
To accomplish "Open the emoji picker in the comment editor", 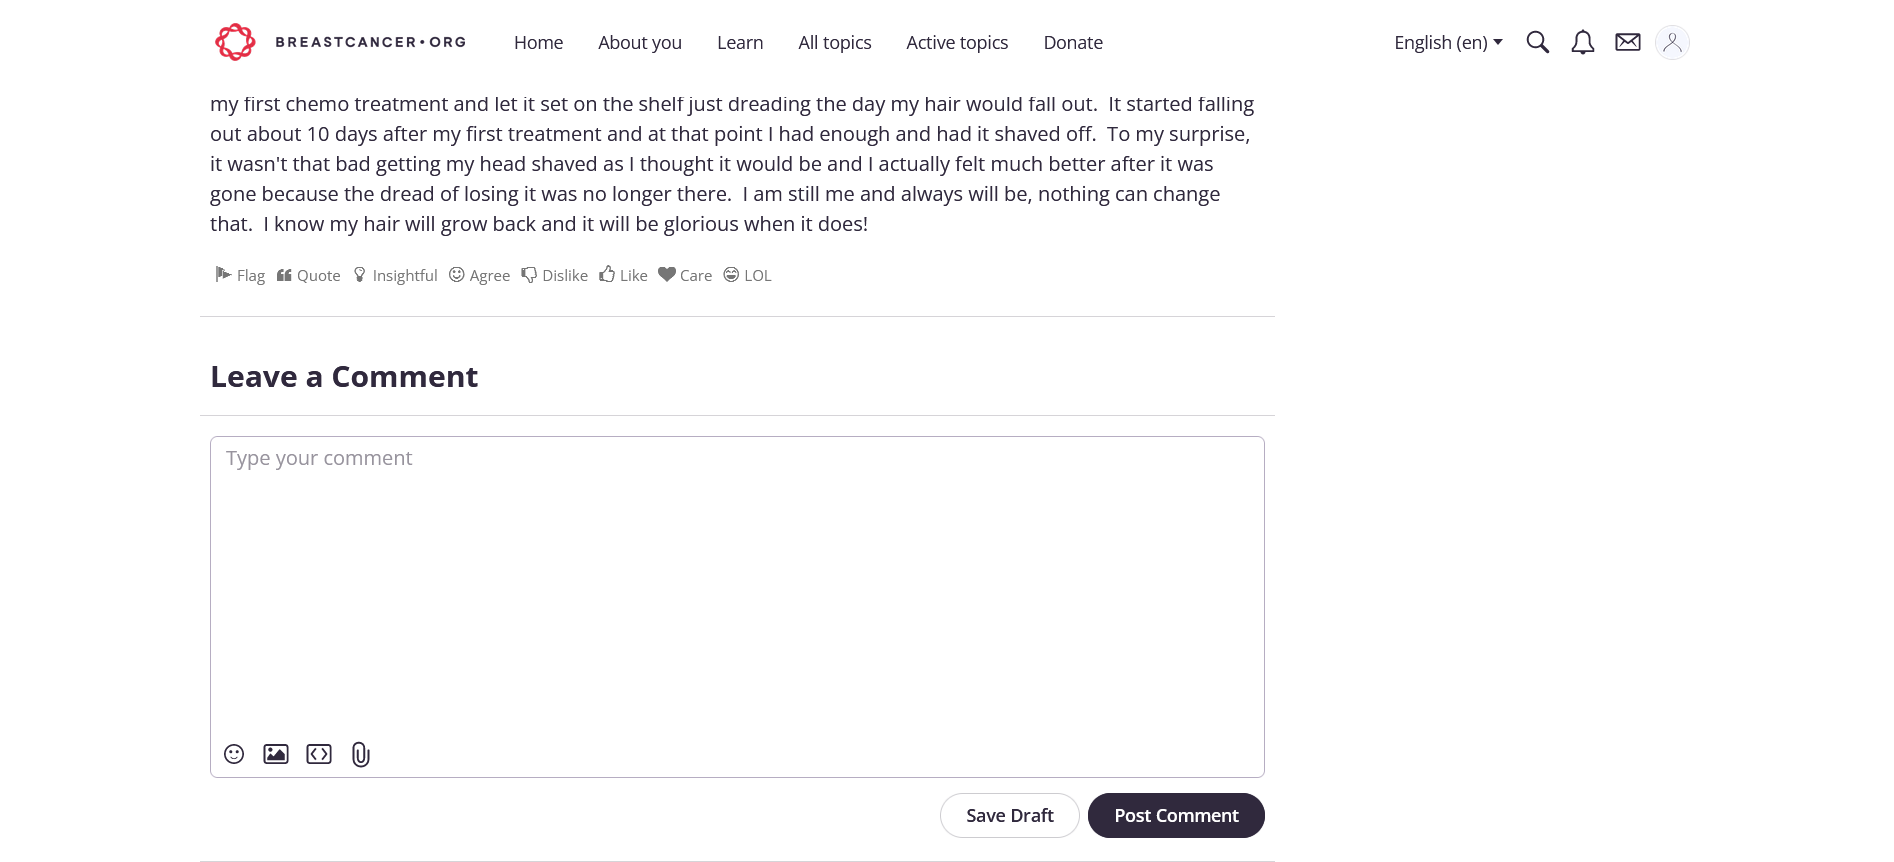I will click(233, 754).
